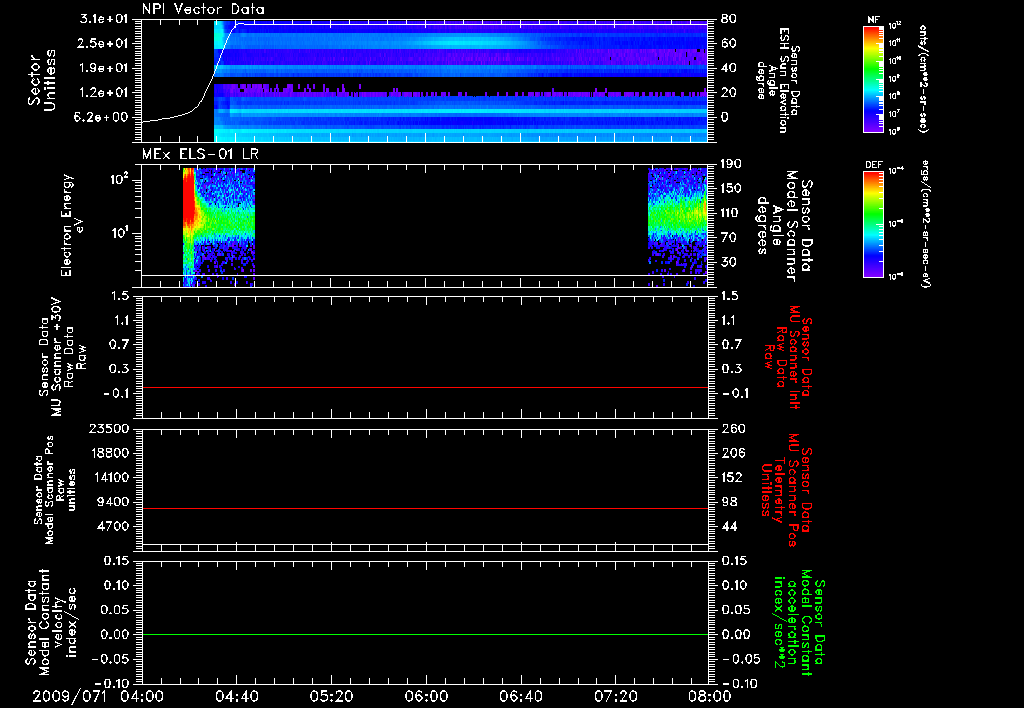
Task: Click the '07:20' time tick label
Action: [615, 696]
